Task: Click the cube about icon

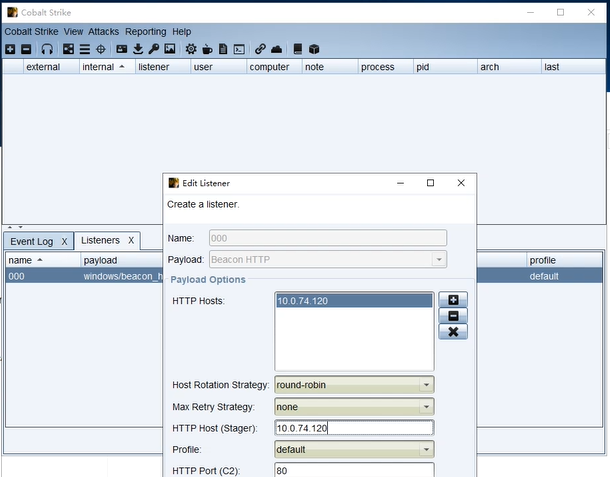Action: [314, 49]
